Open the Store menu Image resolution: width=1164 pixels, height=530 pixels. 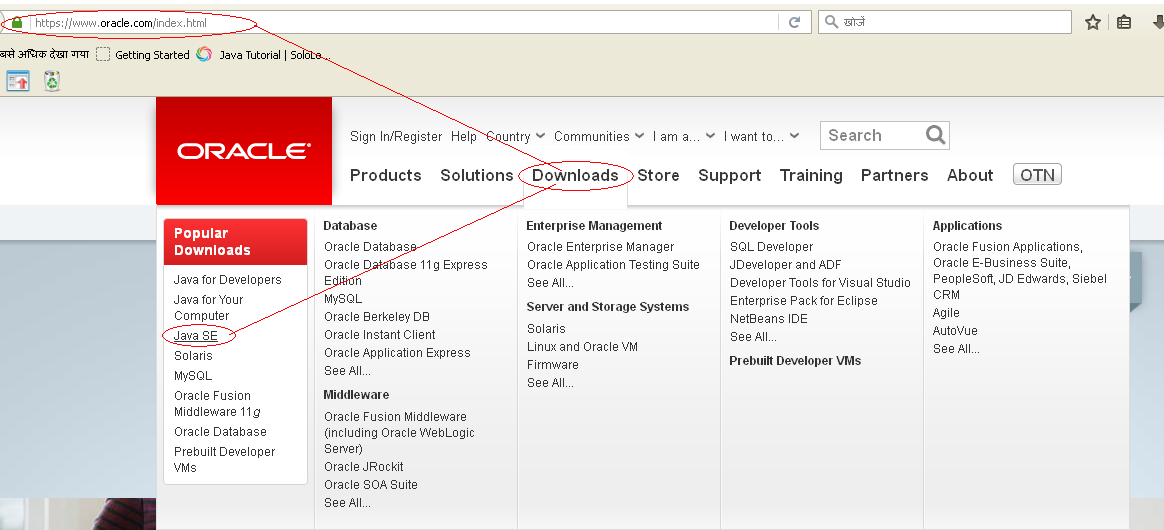click(x=658, y=175)
